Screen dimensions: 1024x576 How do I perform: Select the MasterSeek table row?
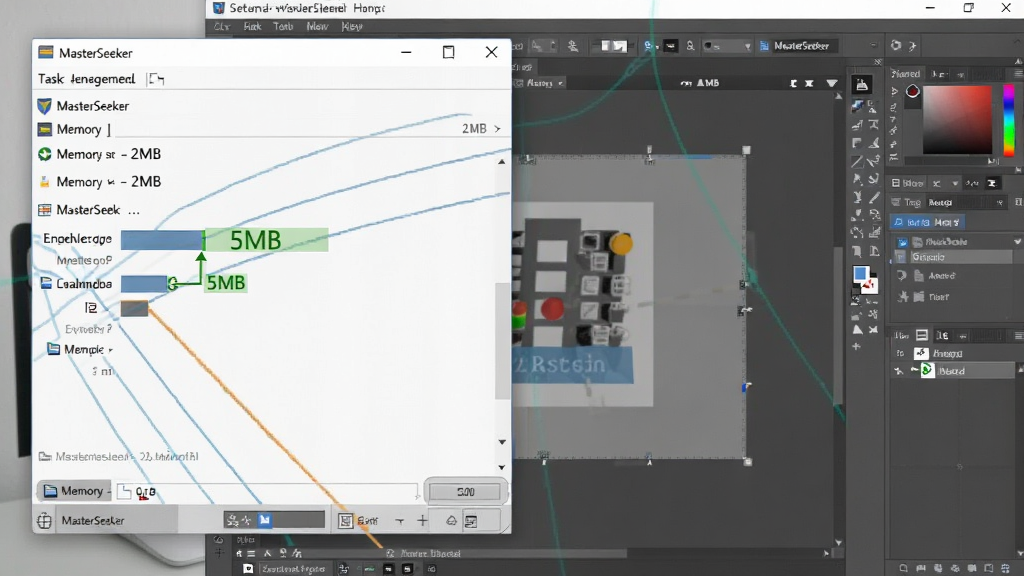click(x=89, y=210)
